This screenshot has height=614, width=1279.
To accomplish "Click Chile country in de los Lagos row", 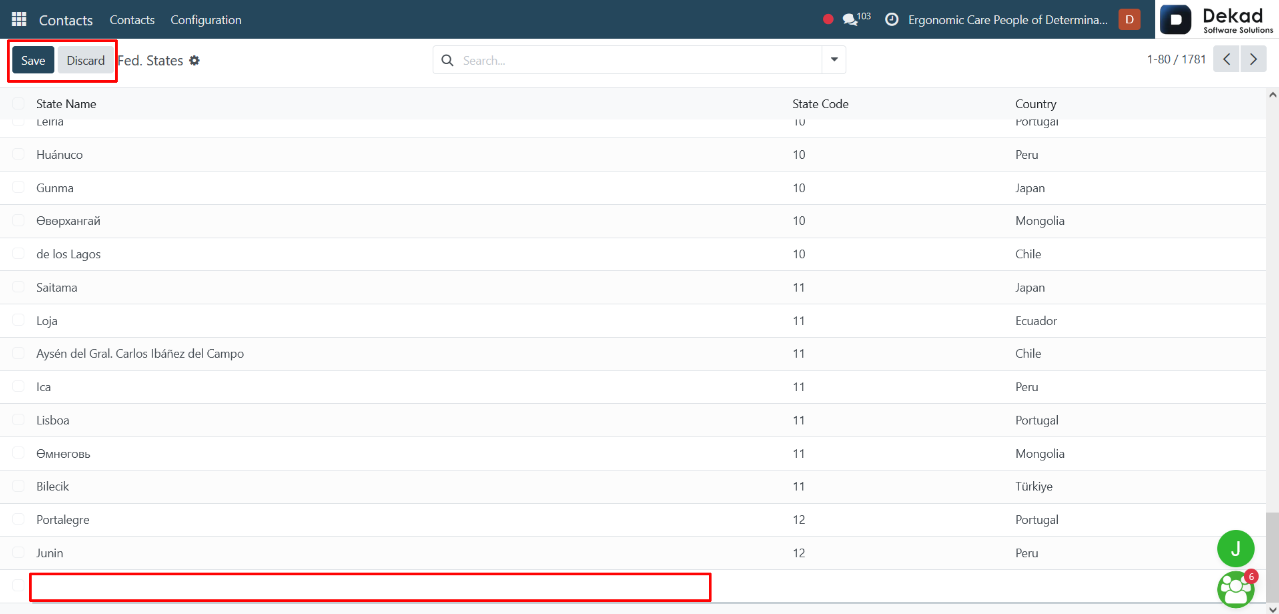I will [1028, 254].
